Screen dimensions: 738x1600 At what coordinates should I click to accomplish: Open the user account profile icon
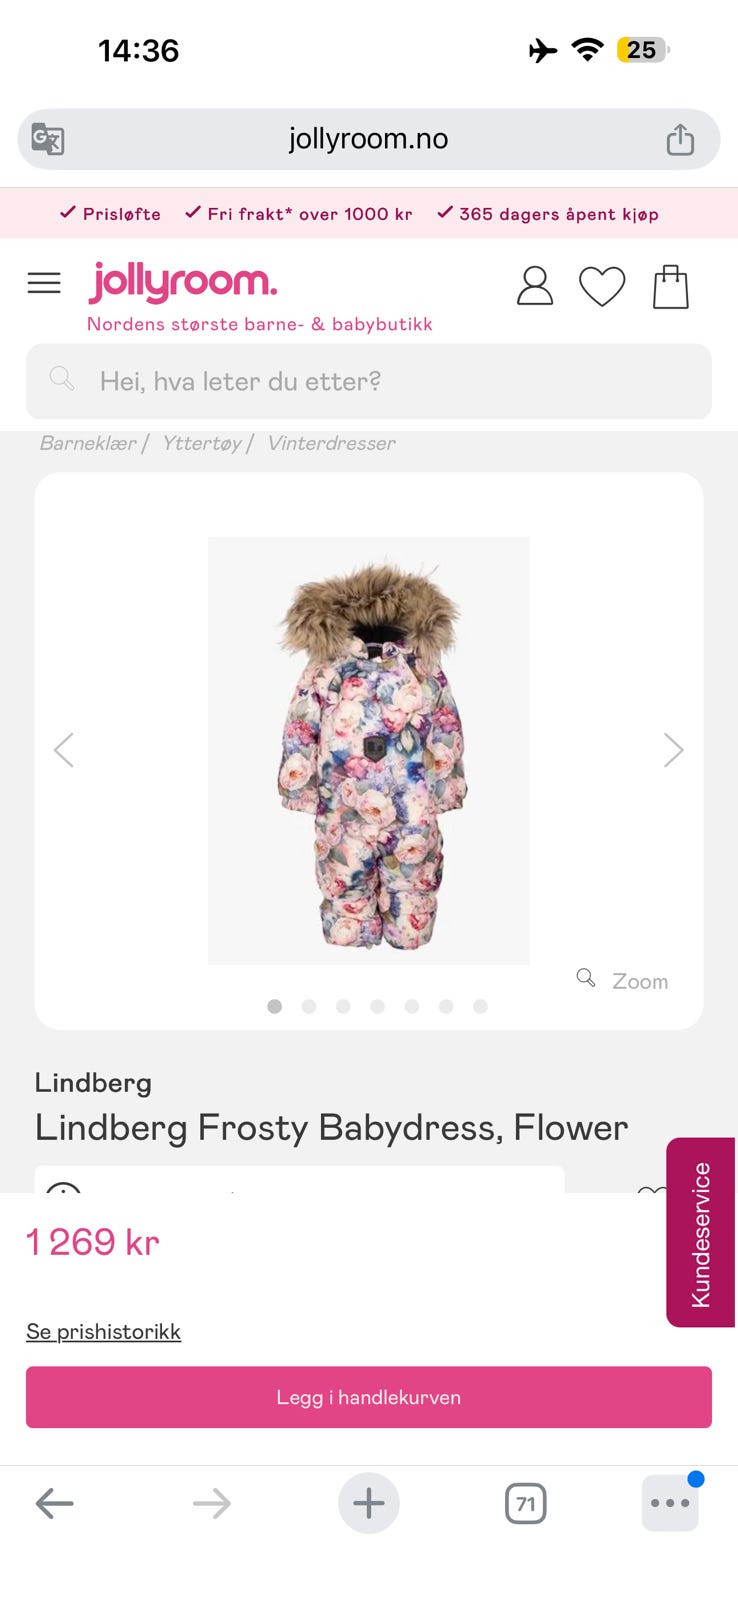point(535,286)
